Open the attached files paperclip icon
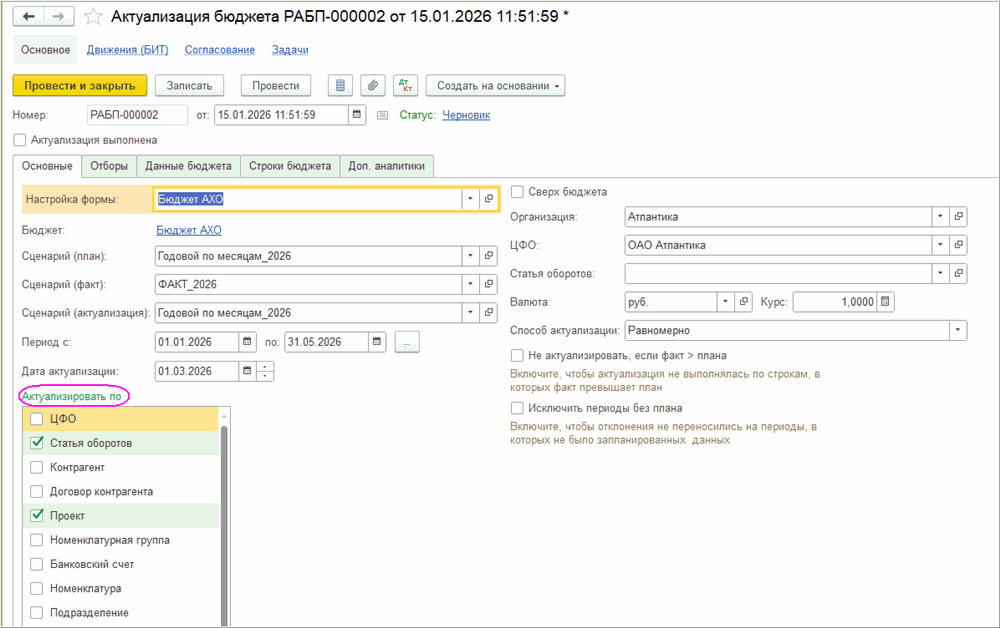Image resolution: width=1000 pixels, height=628 pixels. click(373, 86)
